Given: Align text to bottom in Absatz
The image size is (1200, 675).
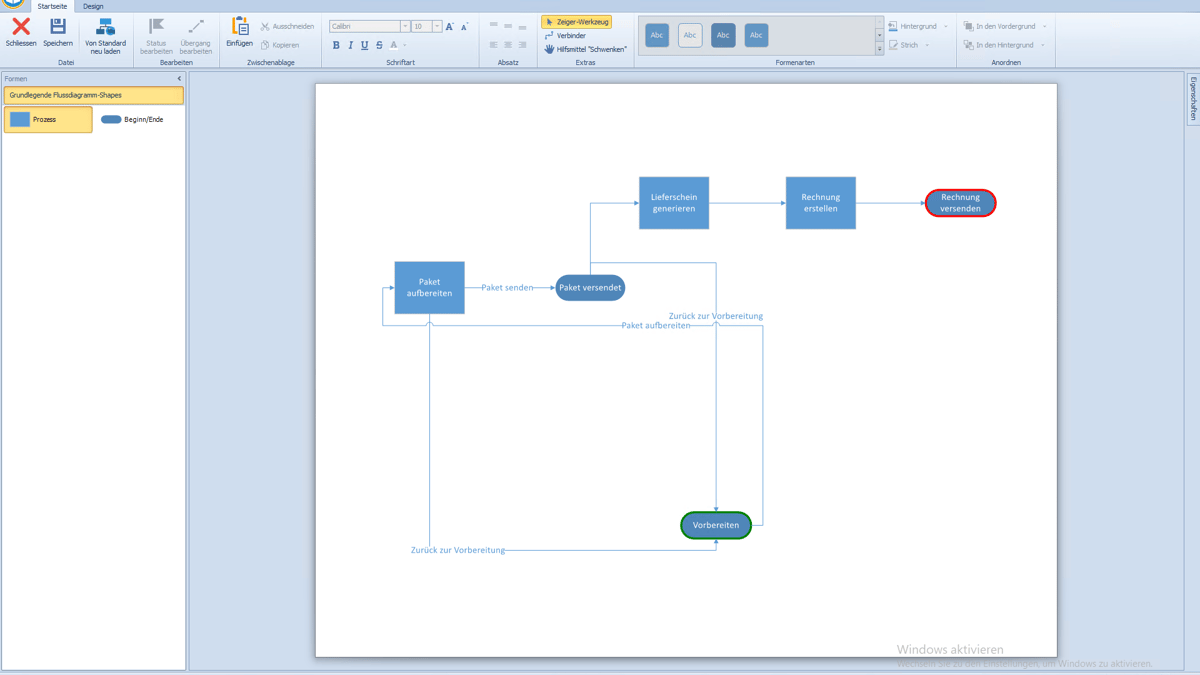Looking at the screenshot, I should (x=522, y=26).
